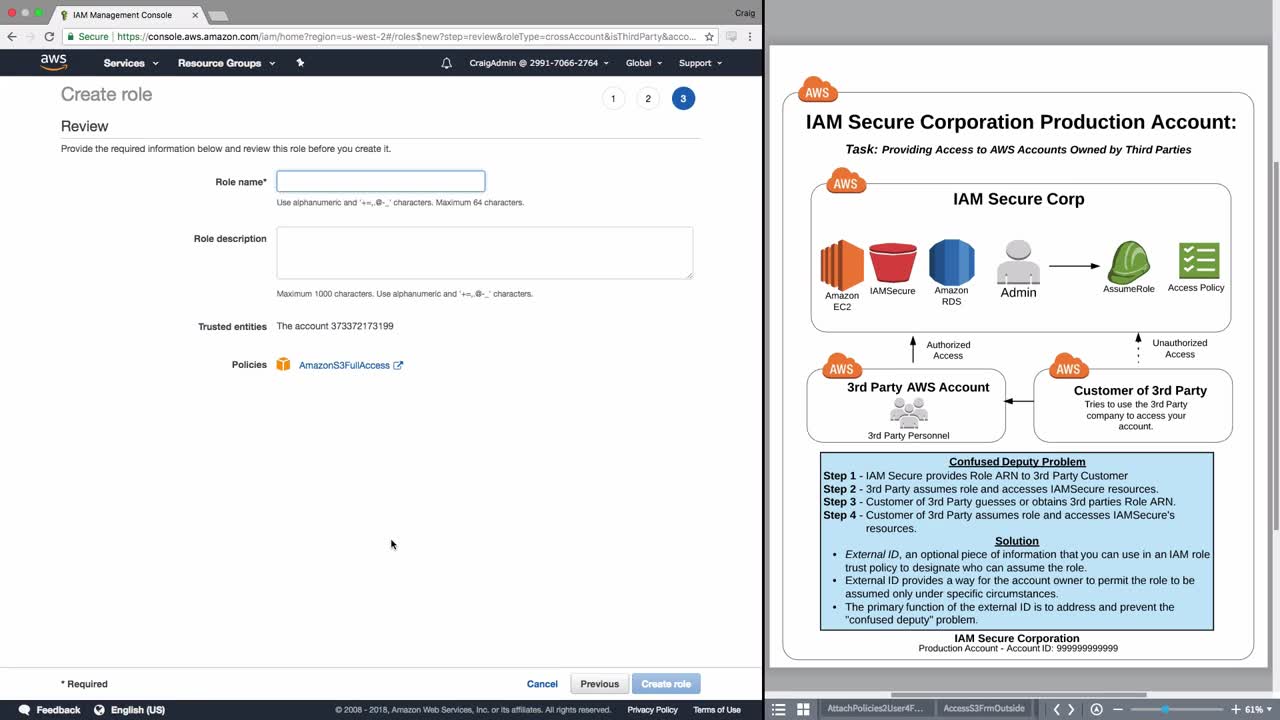Click the Amazon EC2 icon in diagram
The image size is (1280, 720).
[x=842, y=265]
